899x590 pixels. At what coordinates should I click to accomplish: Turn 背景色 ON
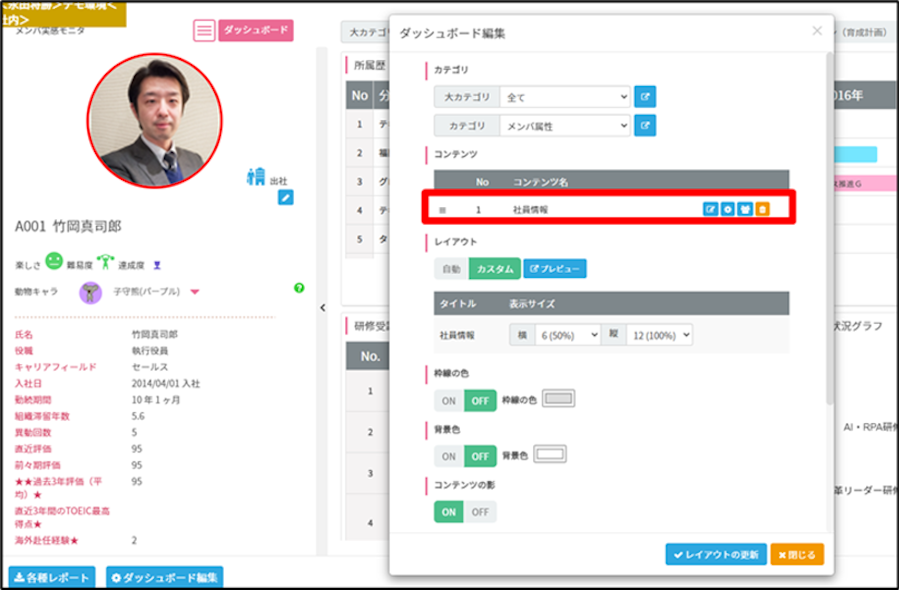(x=449, y=456)
